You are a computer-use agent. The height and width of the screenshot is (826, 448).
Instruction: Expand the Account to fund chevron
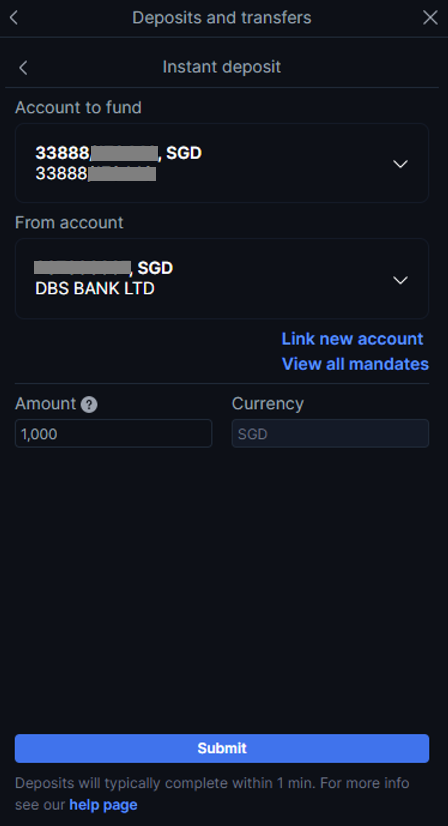pyautogui.click(x=401, y=164)
